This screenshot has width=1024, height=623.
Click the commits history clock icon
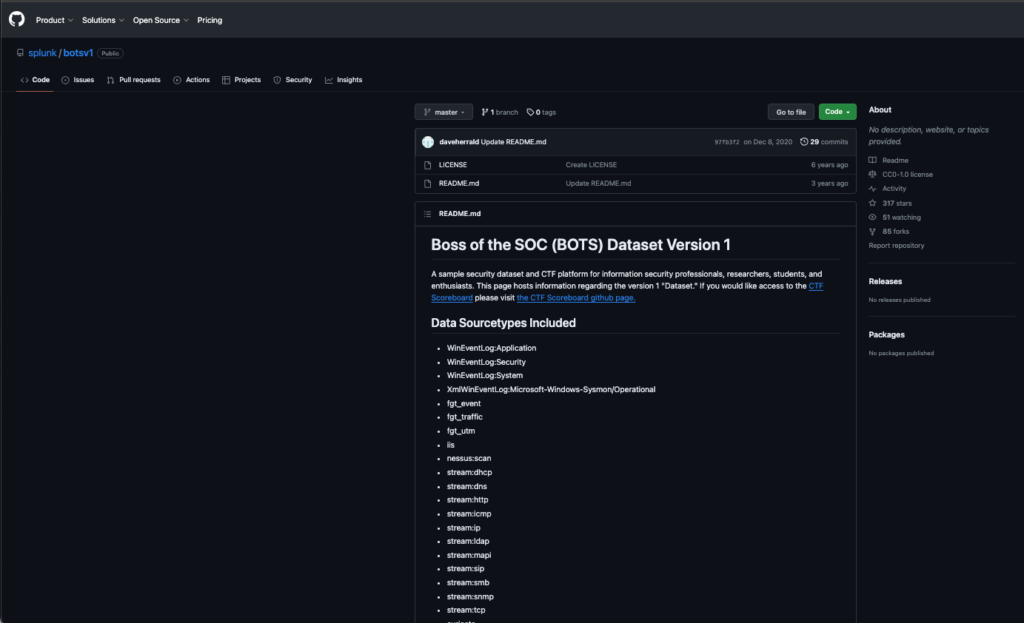tap(804, 142)
